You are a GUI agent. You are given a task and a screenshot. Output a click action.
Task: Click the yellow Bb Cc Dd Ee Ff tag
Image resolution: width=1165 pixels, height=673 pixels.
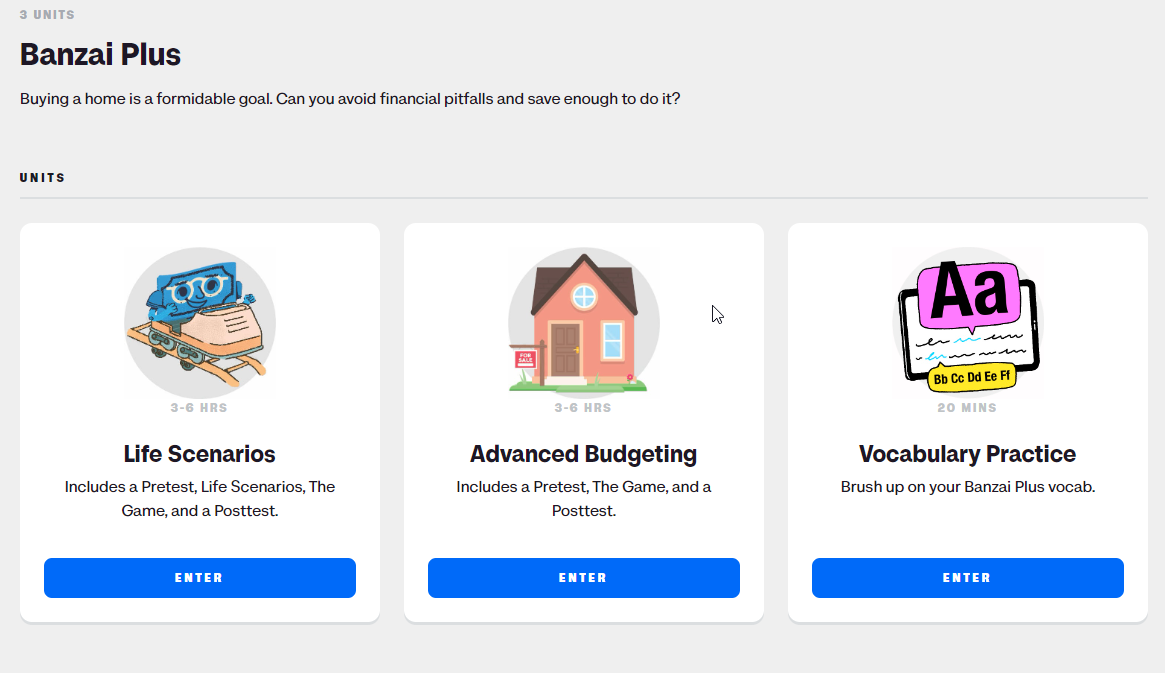pyautogui.click(x=971, y=377)
